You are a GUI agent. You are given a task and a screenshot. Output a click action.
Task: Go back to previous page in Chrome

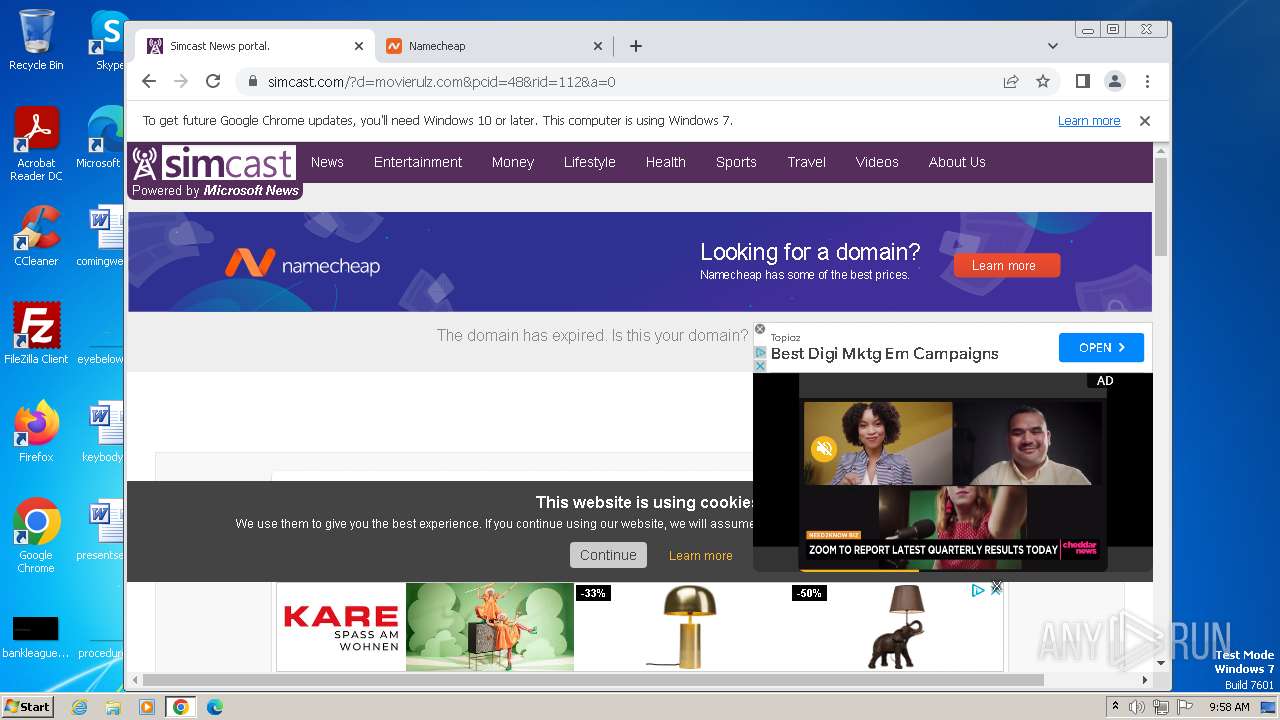tap(149, 81)
